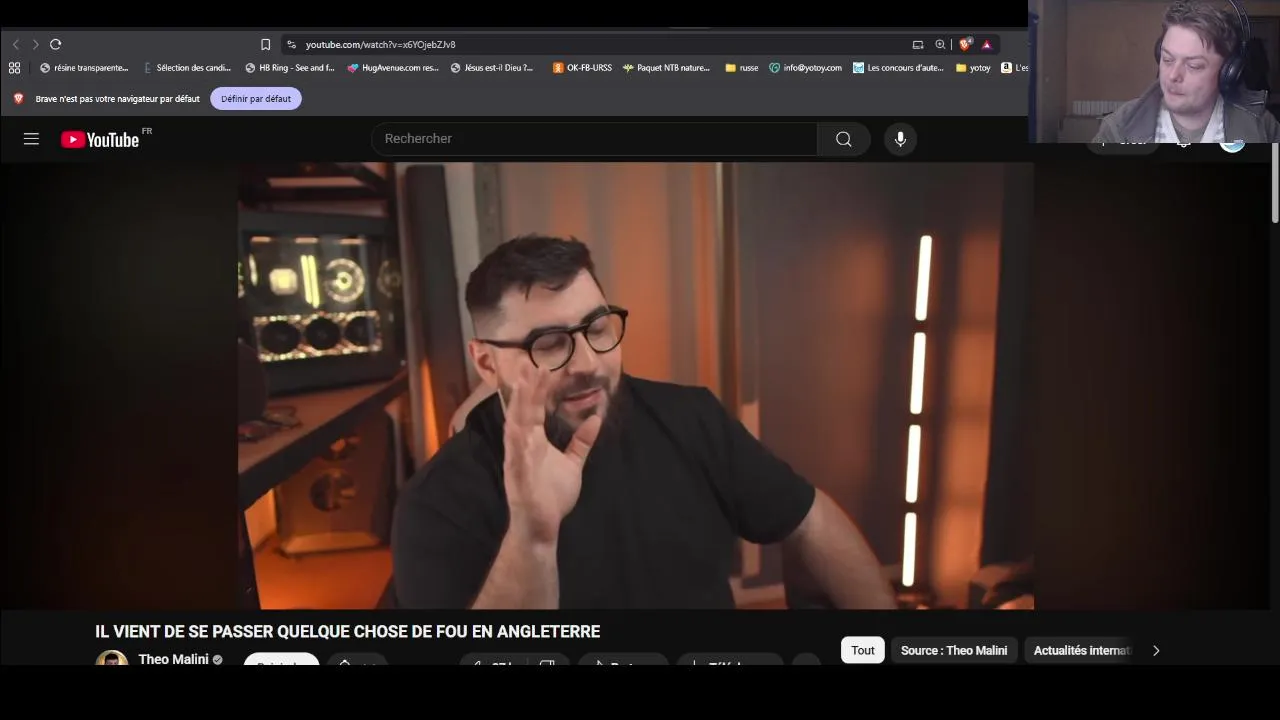Screen dimensions: 1280x720
Task: Reload the current YouTube page
Action: coord(56,44)
